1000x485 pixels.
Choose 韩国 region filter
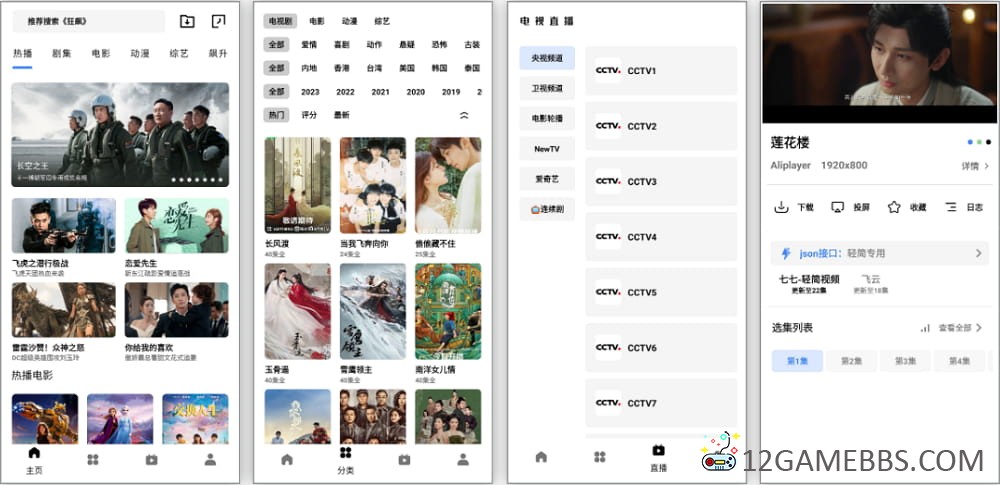[x=439, y=68]
